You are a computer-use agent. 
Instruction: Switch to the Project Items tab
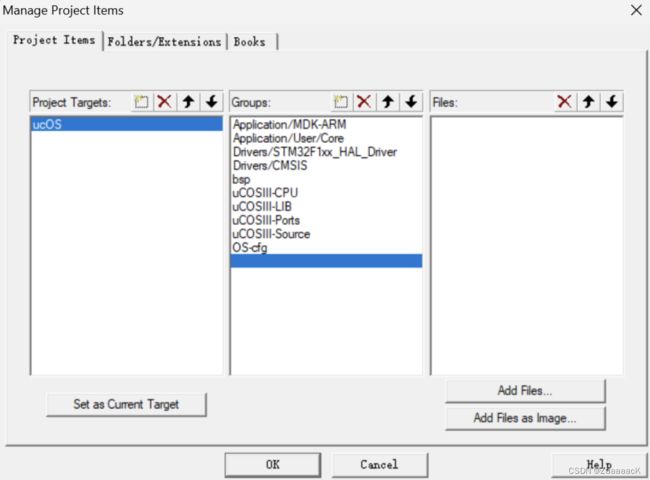[54, 40]
